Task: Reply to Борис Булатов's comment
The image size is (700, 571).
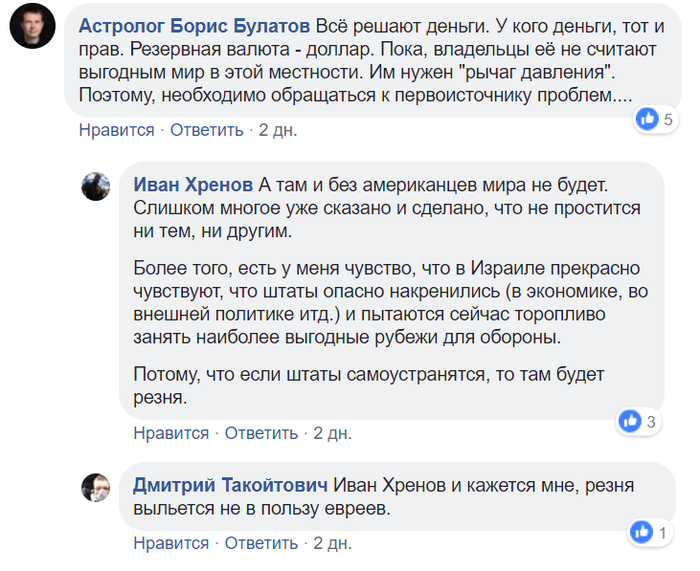Action: click(x=206, y=130)
